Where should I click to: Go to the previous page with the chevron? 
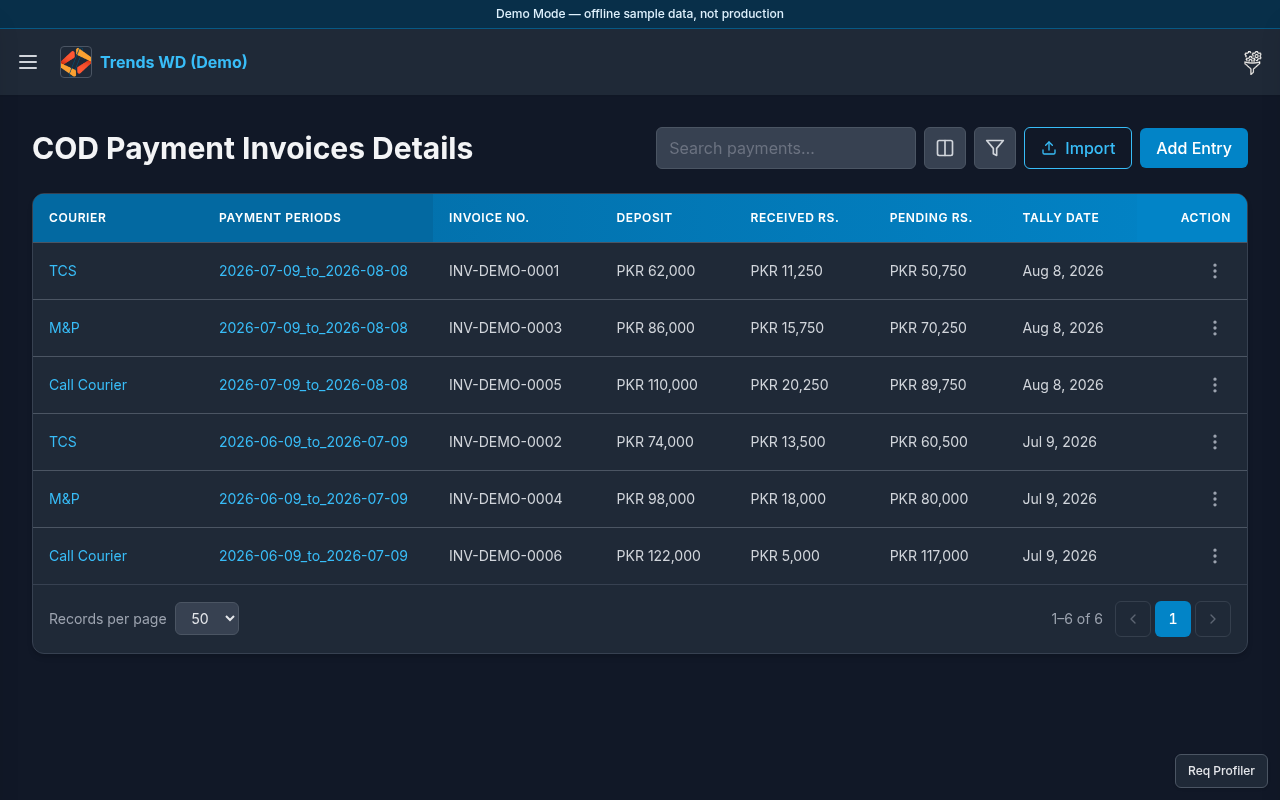click(1133, 619)
